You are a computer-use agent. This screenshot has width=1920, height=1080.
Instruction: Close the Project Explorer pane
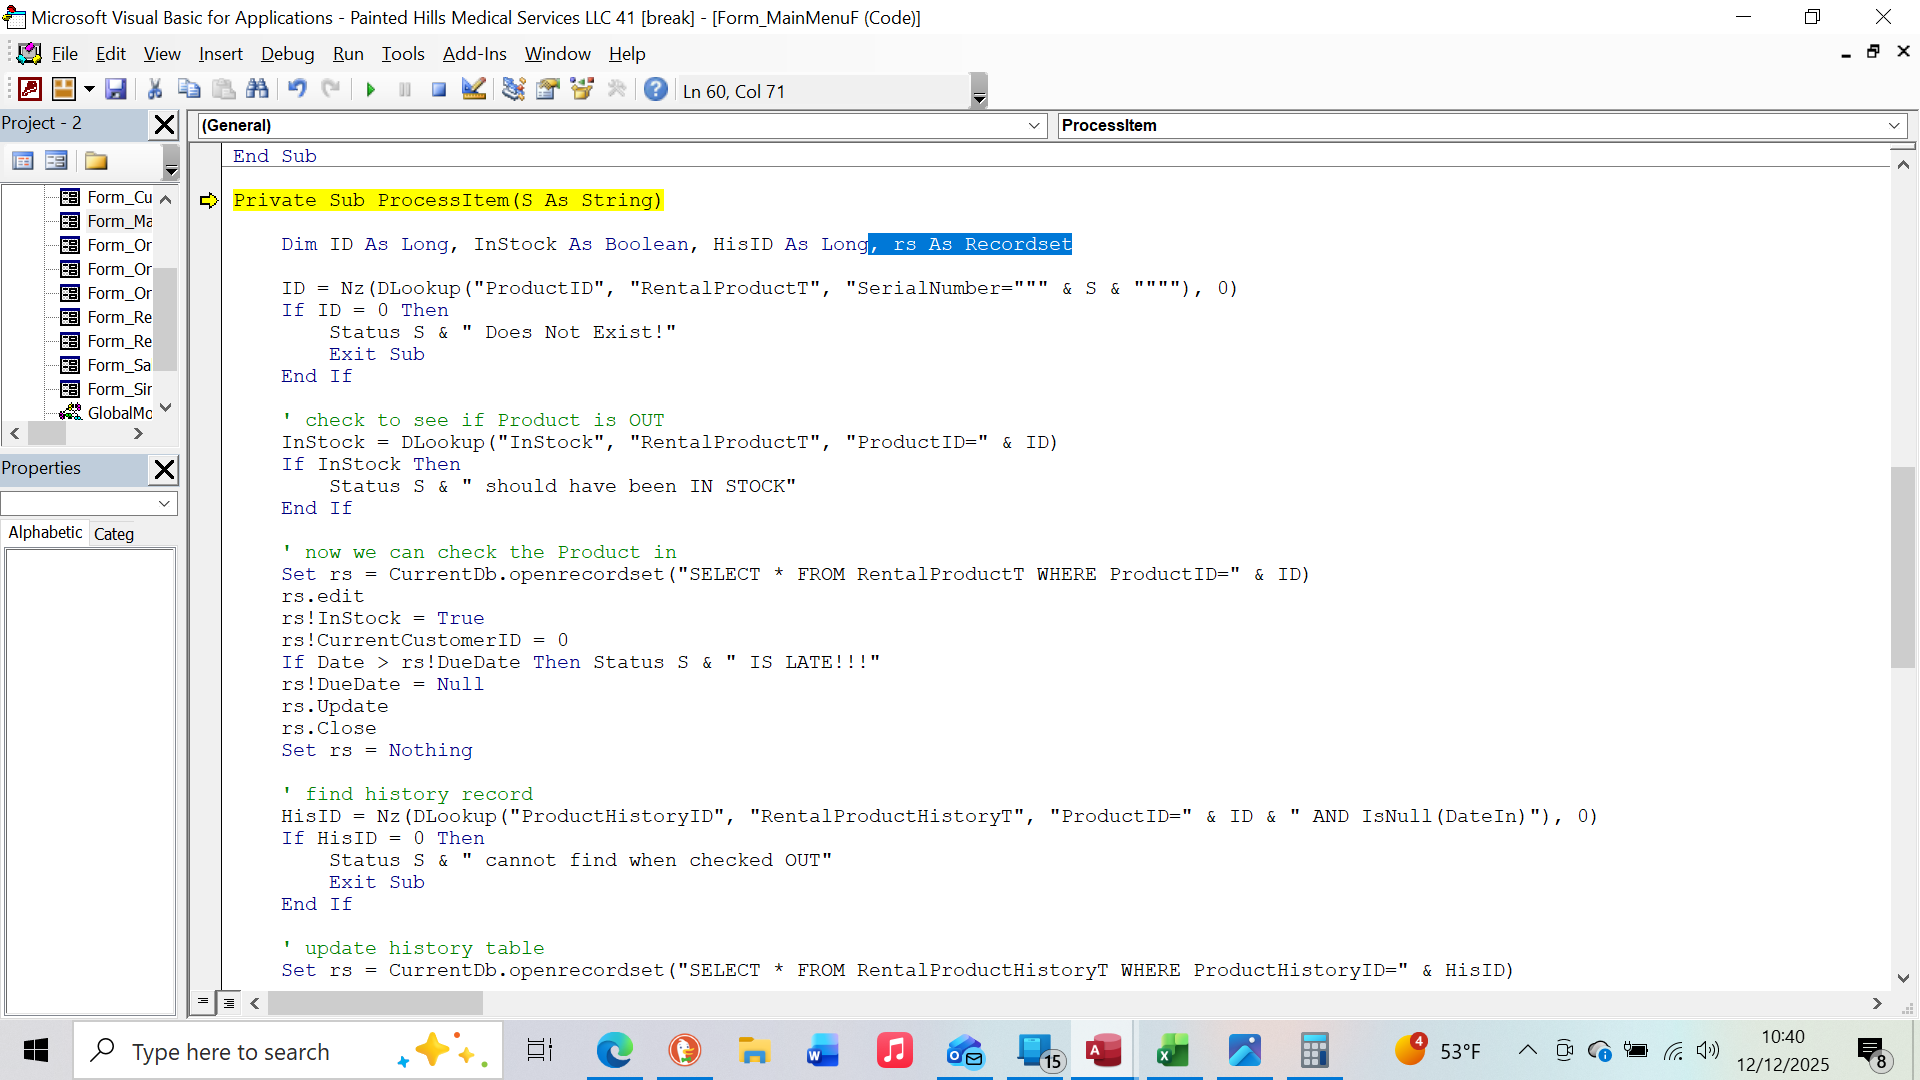pyautogui.click(x=164, y=125)
